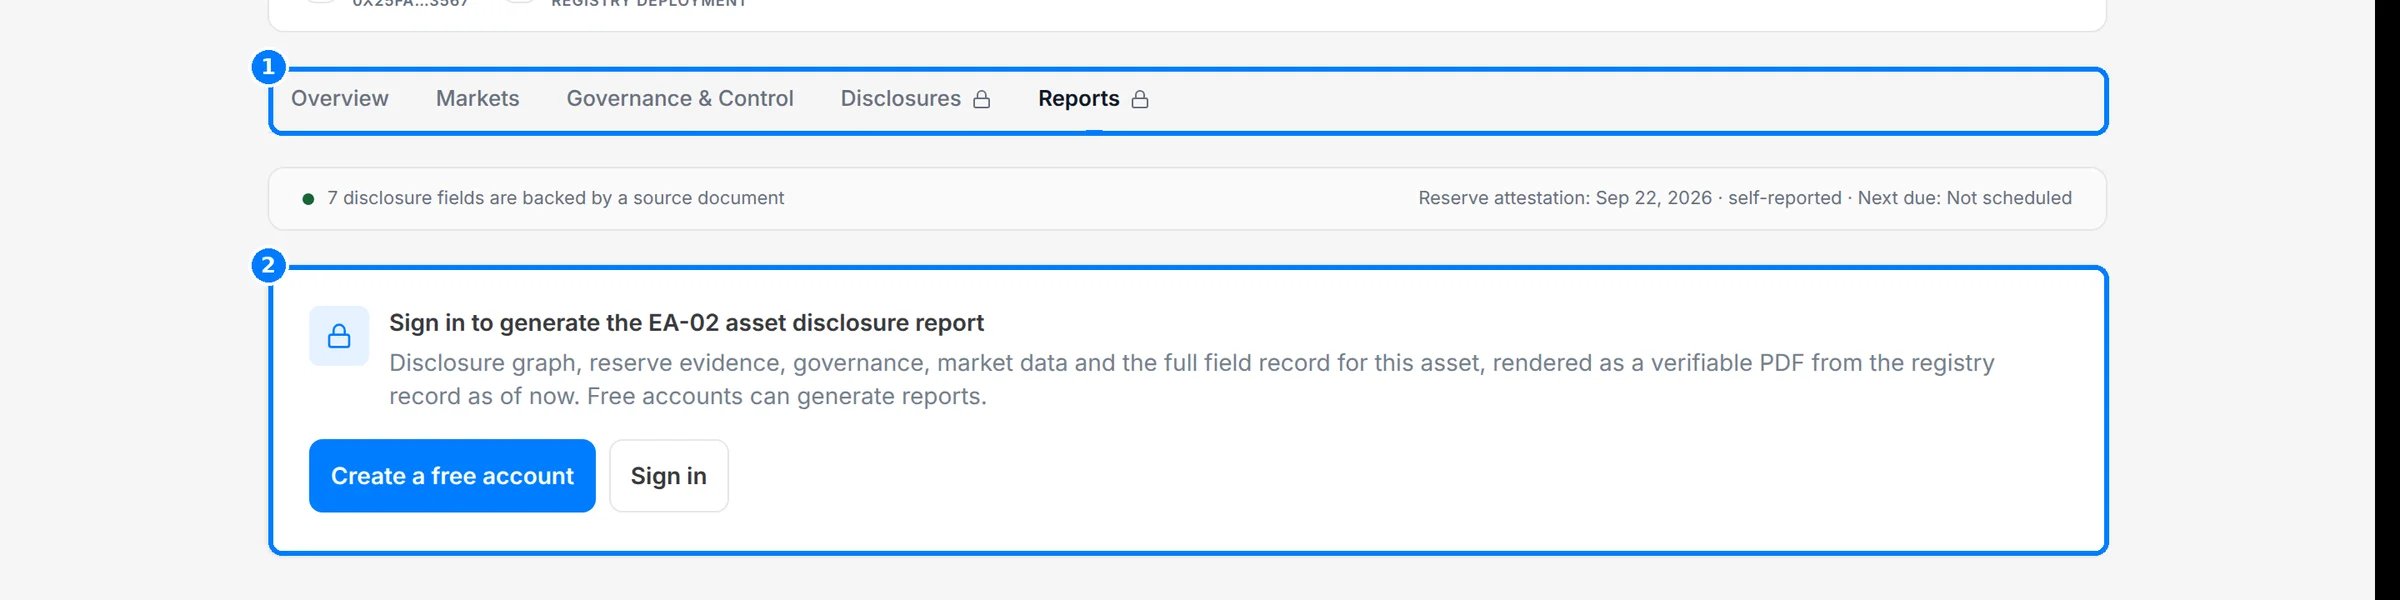
Task: Click the blue lock icon in sign-in card
Action: (x=339, y=336)
